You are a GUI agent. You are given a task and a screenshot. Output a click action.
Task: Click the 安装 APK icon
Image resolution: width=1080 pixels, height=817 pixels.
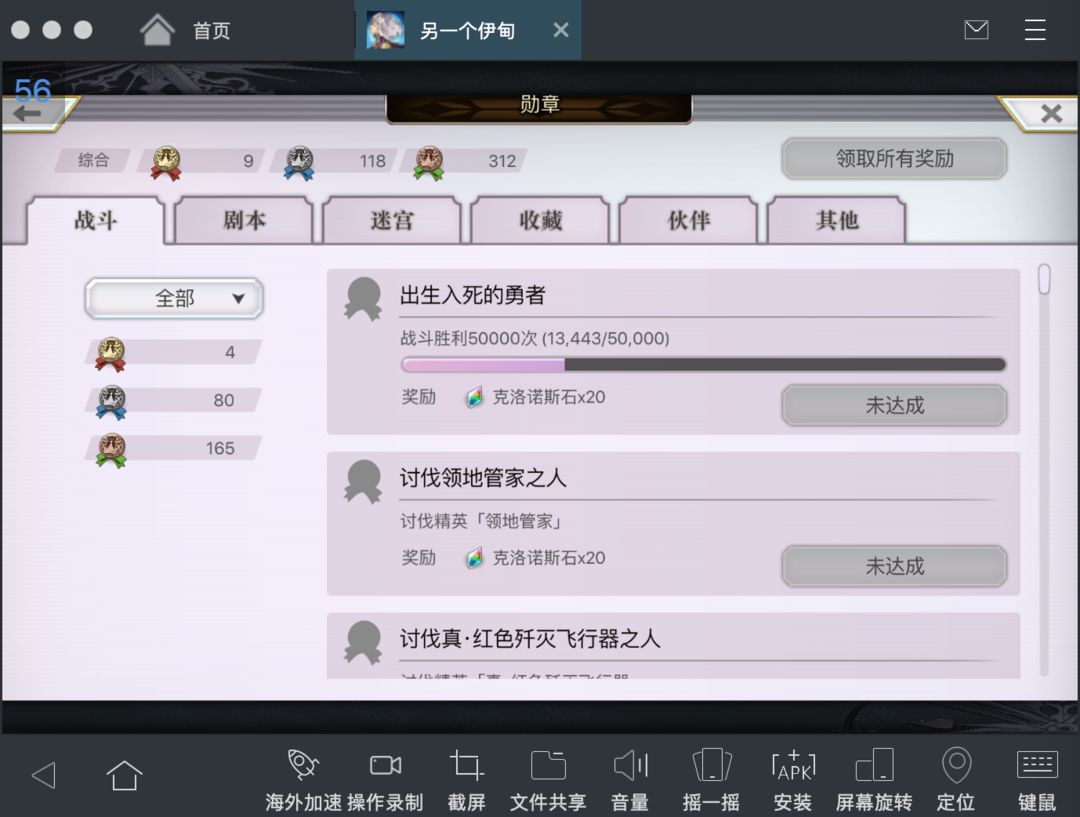(793, 766)
